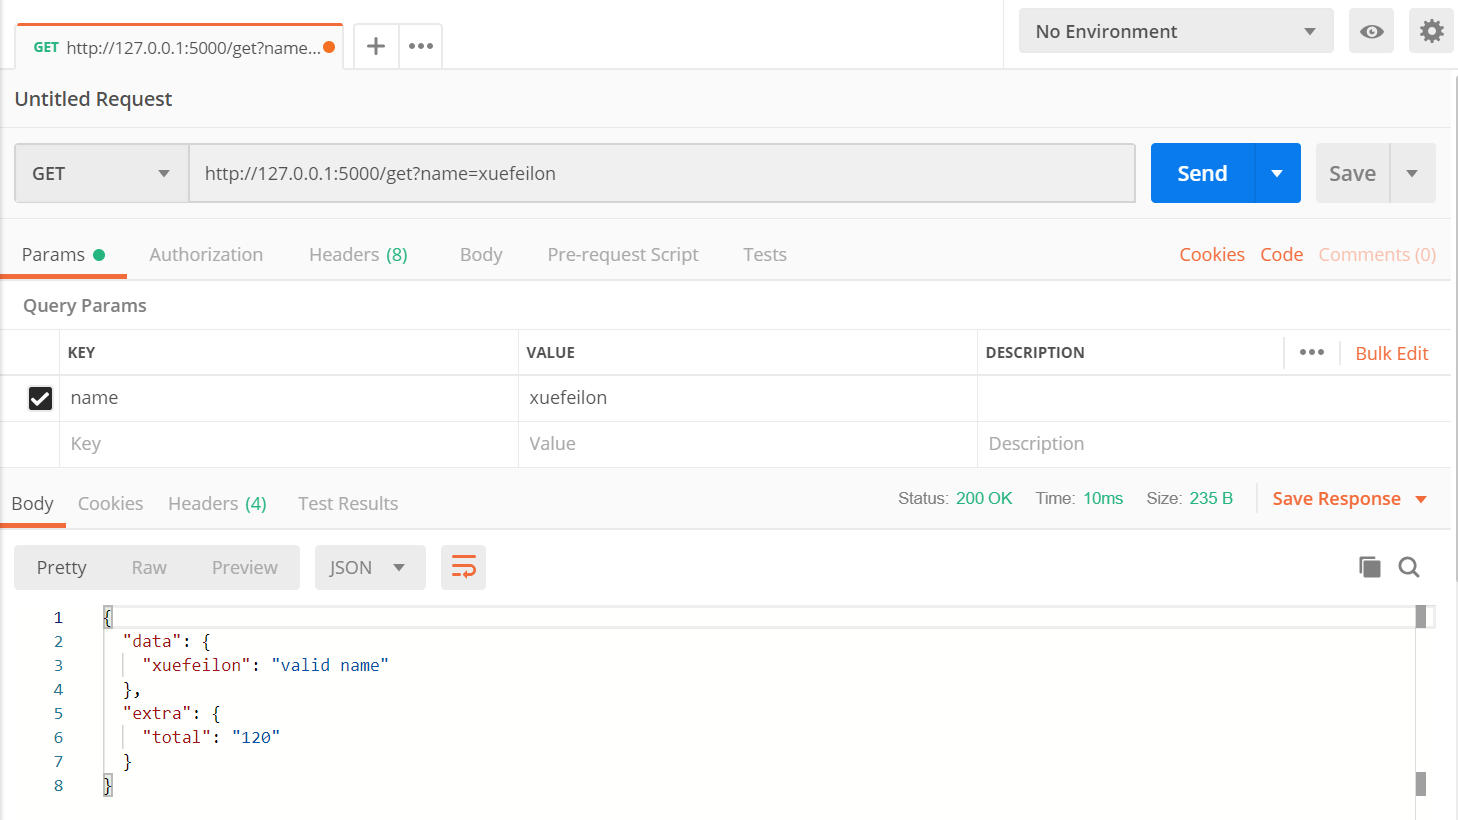
Task: Switch to the Authorization tab
Action: 206,254
